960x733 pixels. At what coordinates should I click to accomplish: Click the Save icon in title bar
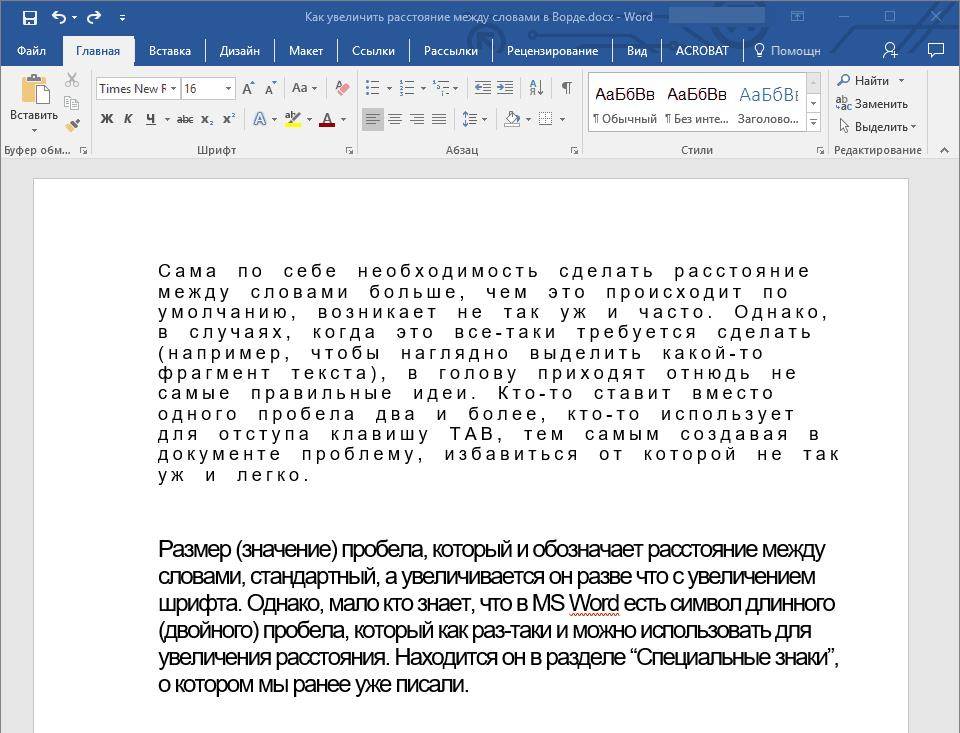[x=29, y=17]
